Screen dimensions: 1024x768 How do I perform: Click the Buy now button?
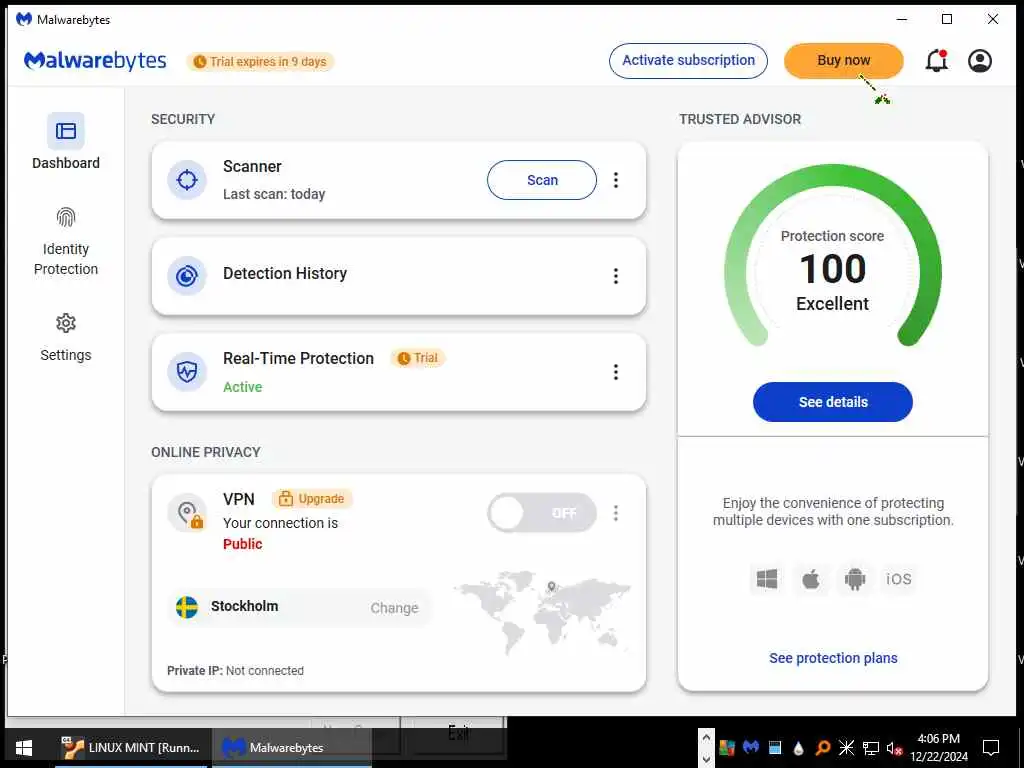pyautogui.click(x=843, y=61)
